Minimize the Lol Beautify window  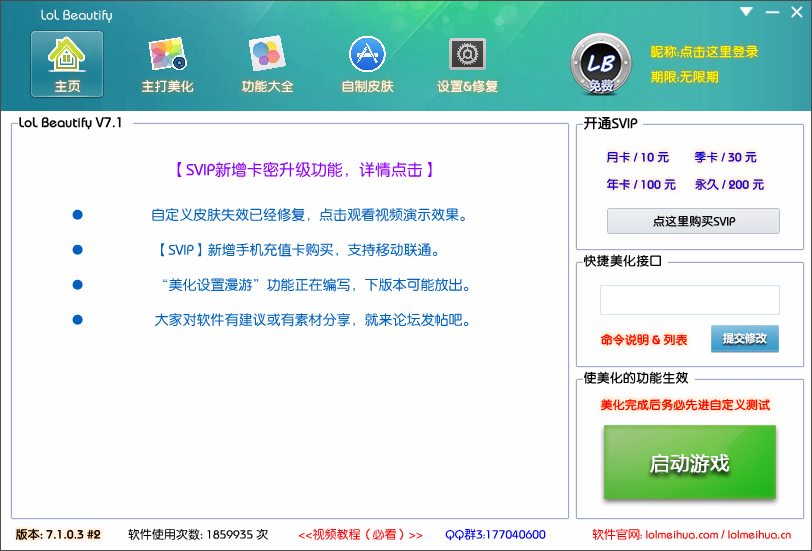click(772, 12)
